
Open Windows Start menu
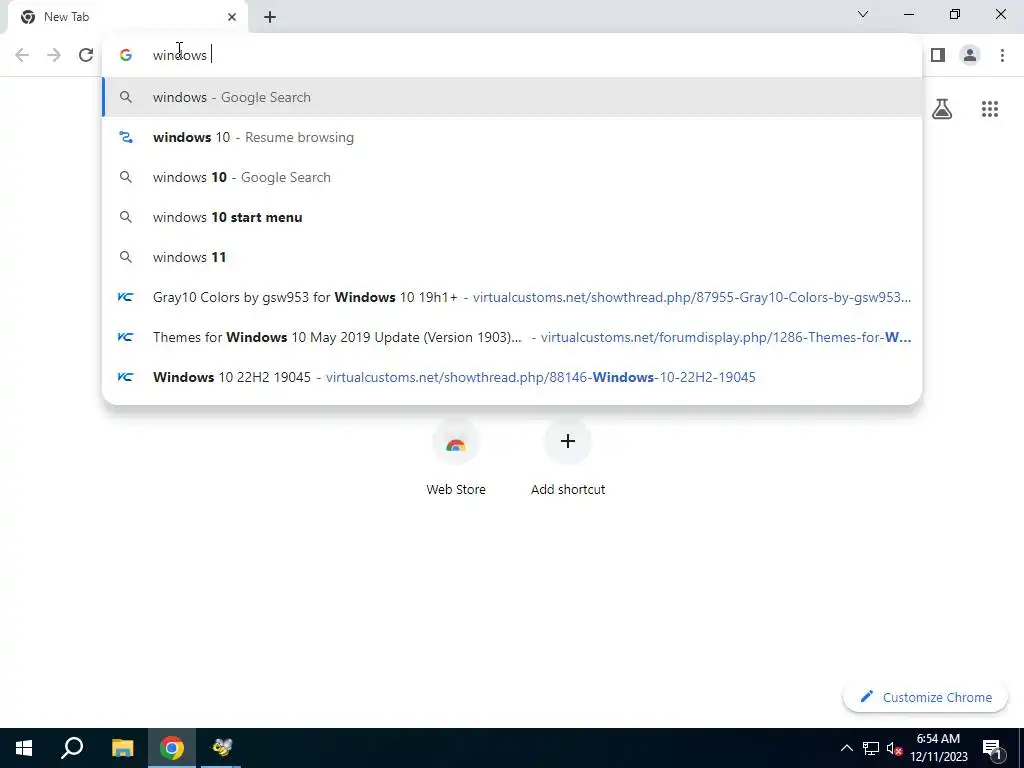24,748
